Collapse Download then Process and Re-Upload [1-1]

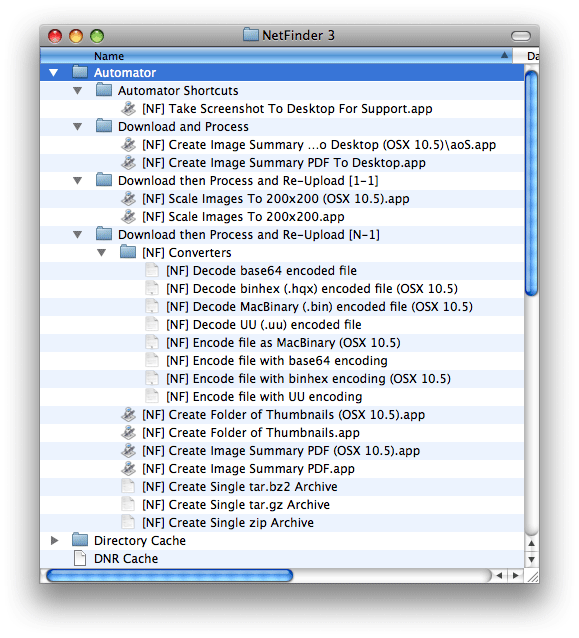point(77,181)
